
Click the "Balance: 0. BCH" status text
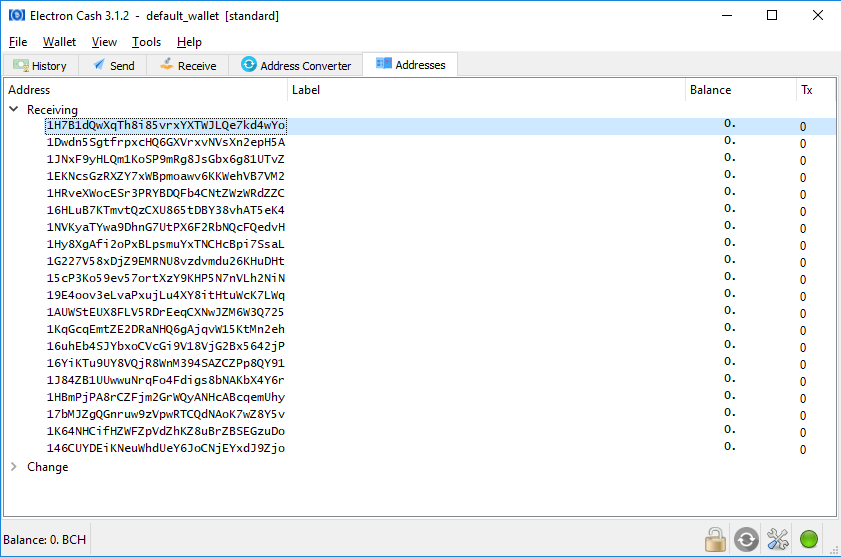coord(45,540)
